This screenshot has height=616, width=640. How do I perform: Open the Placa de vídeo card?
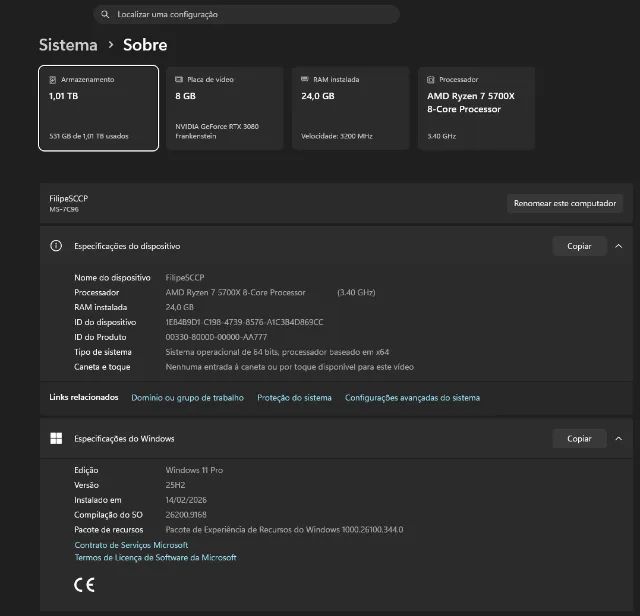pyautogui.click(x=225, y=108)
